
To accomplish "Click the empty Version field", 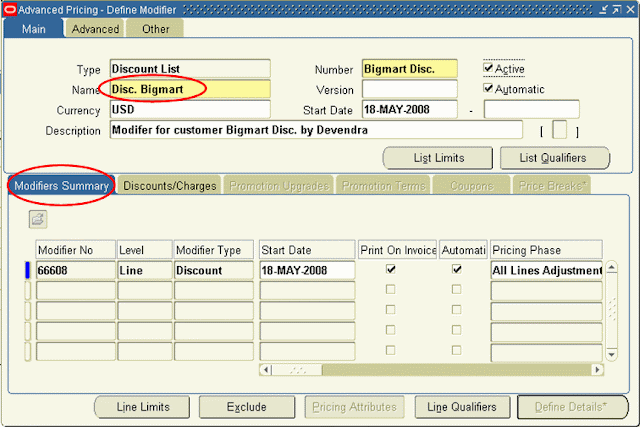I will click(x=410, y=89).
